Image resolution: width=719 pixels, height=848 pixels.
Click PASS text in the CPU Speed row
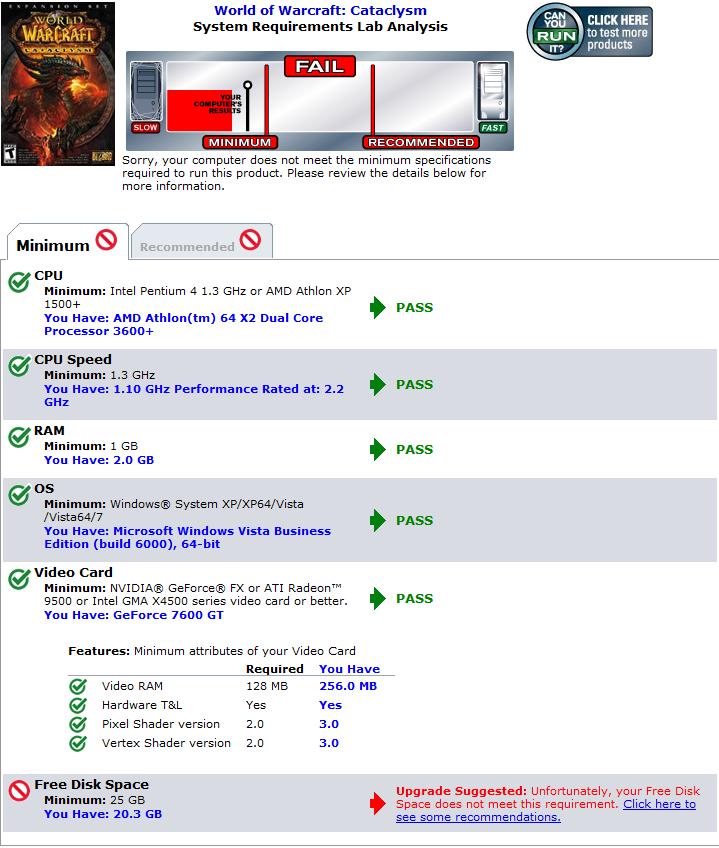coord(414,385)
